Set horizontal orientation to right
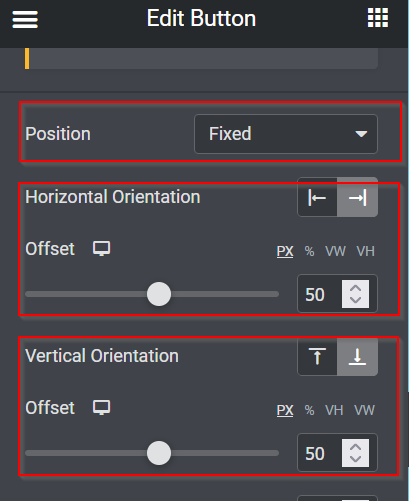Image resolution: width=409 pixels, height=501 pixels. 357,198
